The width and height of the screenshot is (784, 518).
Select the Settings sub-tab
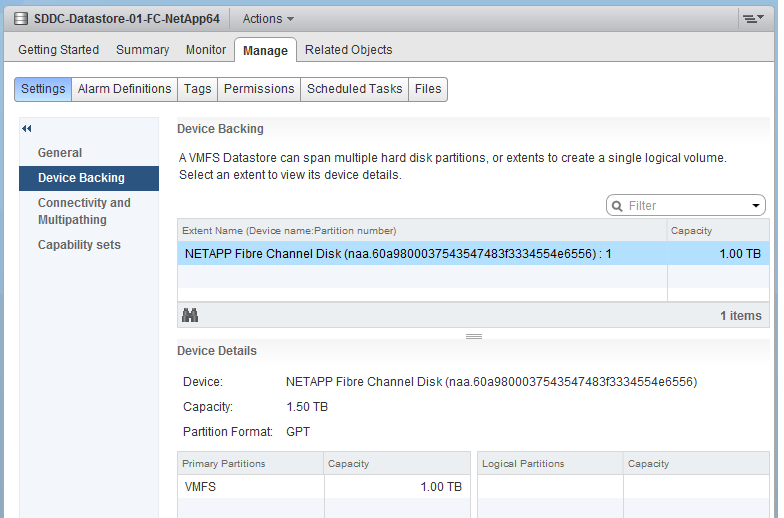point(43,89)
